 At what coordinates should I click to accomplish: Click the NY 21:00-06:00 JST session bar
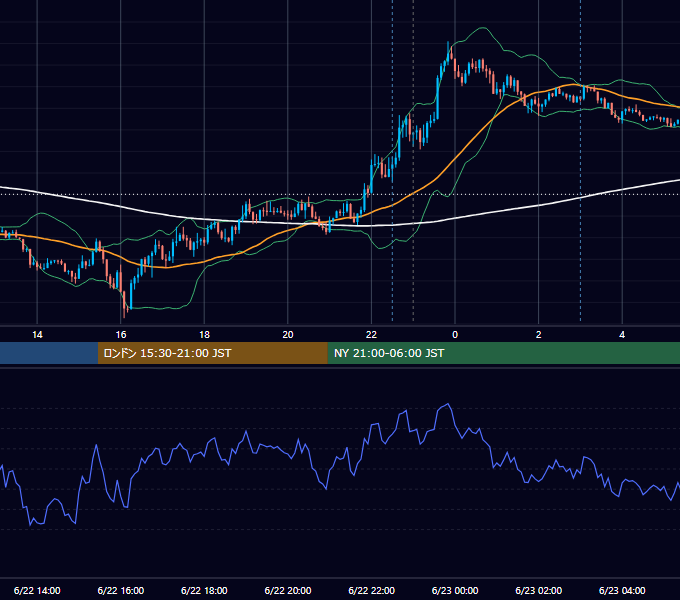(503, 353)
